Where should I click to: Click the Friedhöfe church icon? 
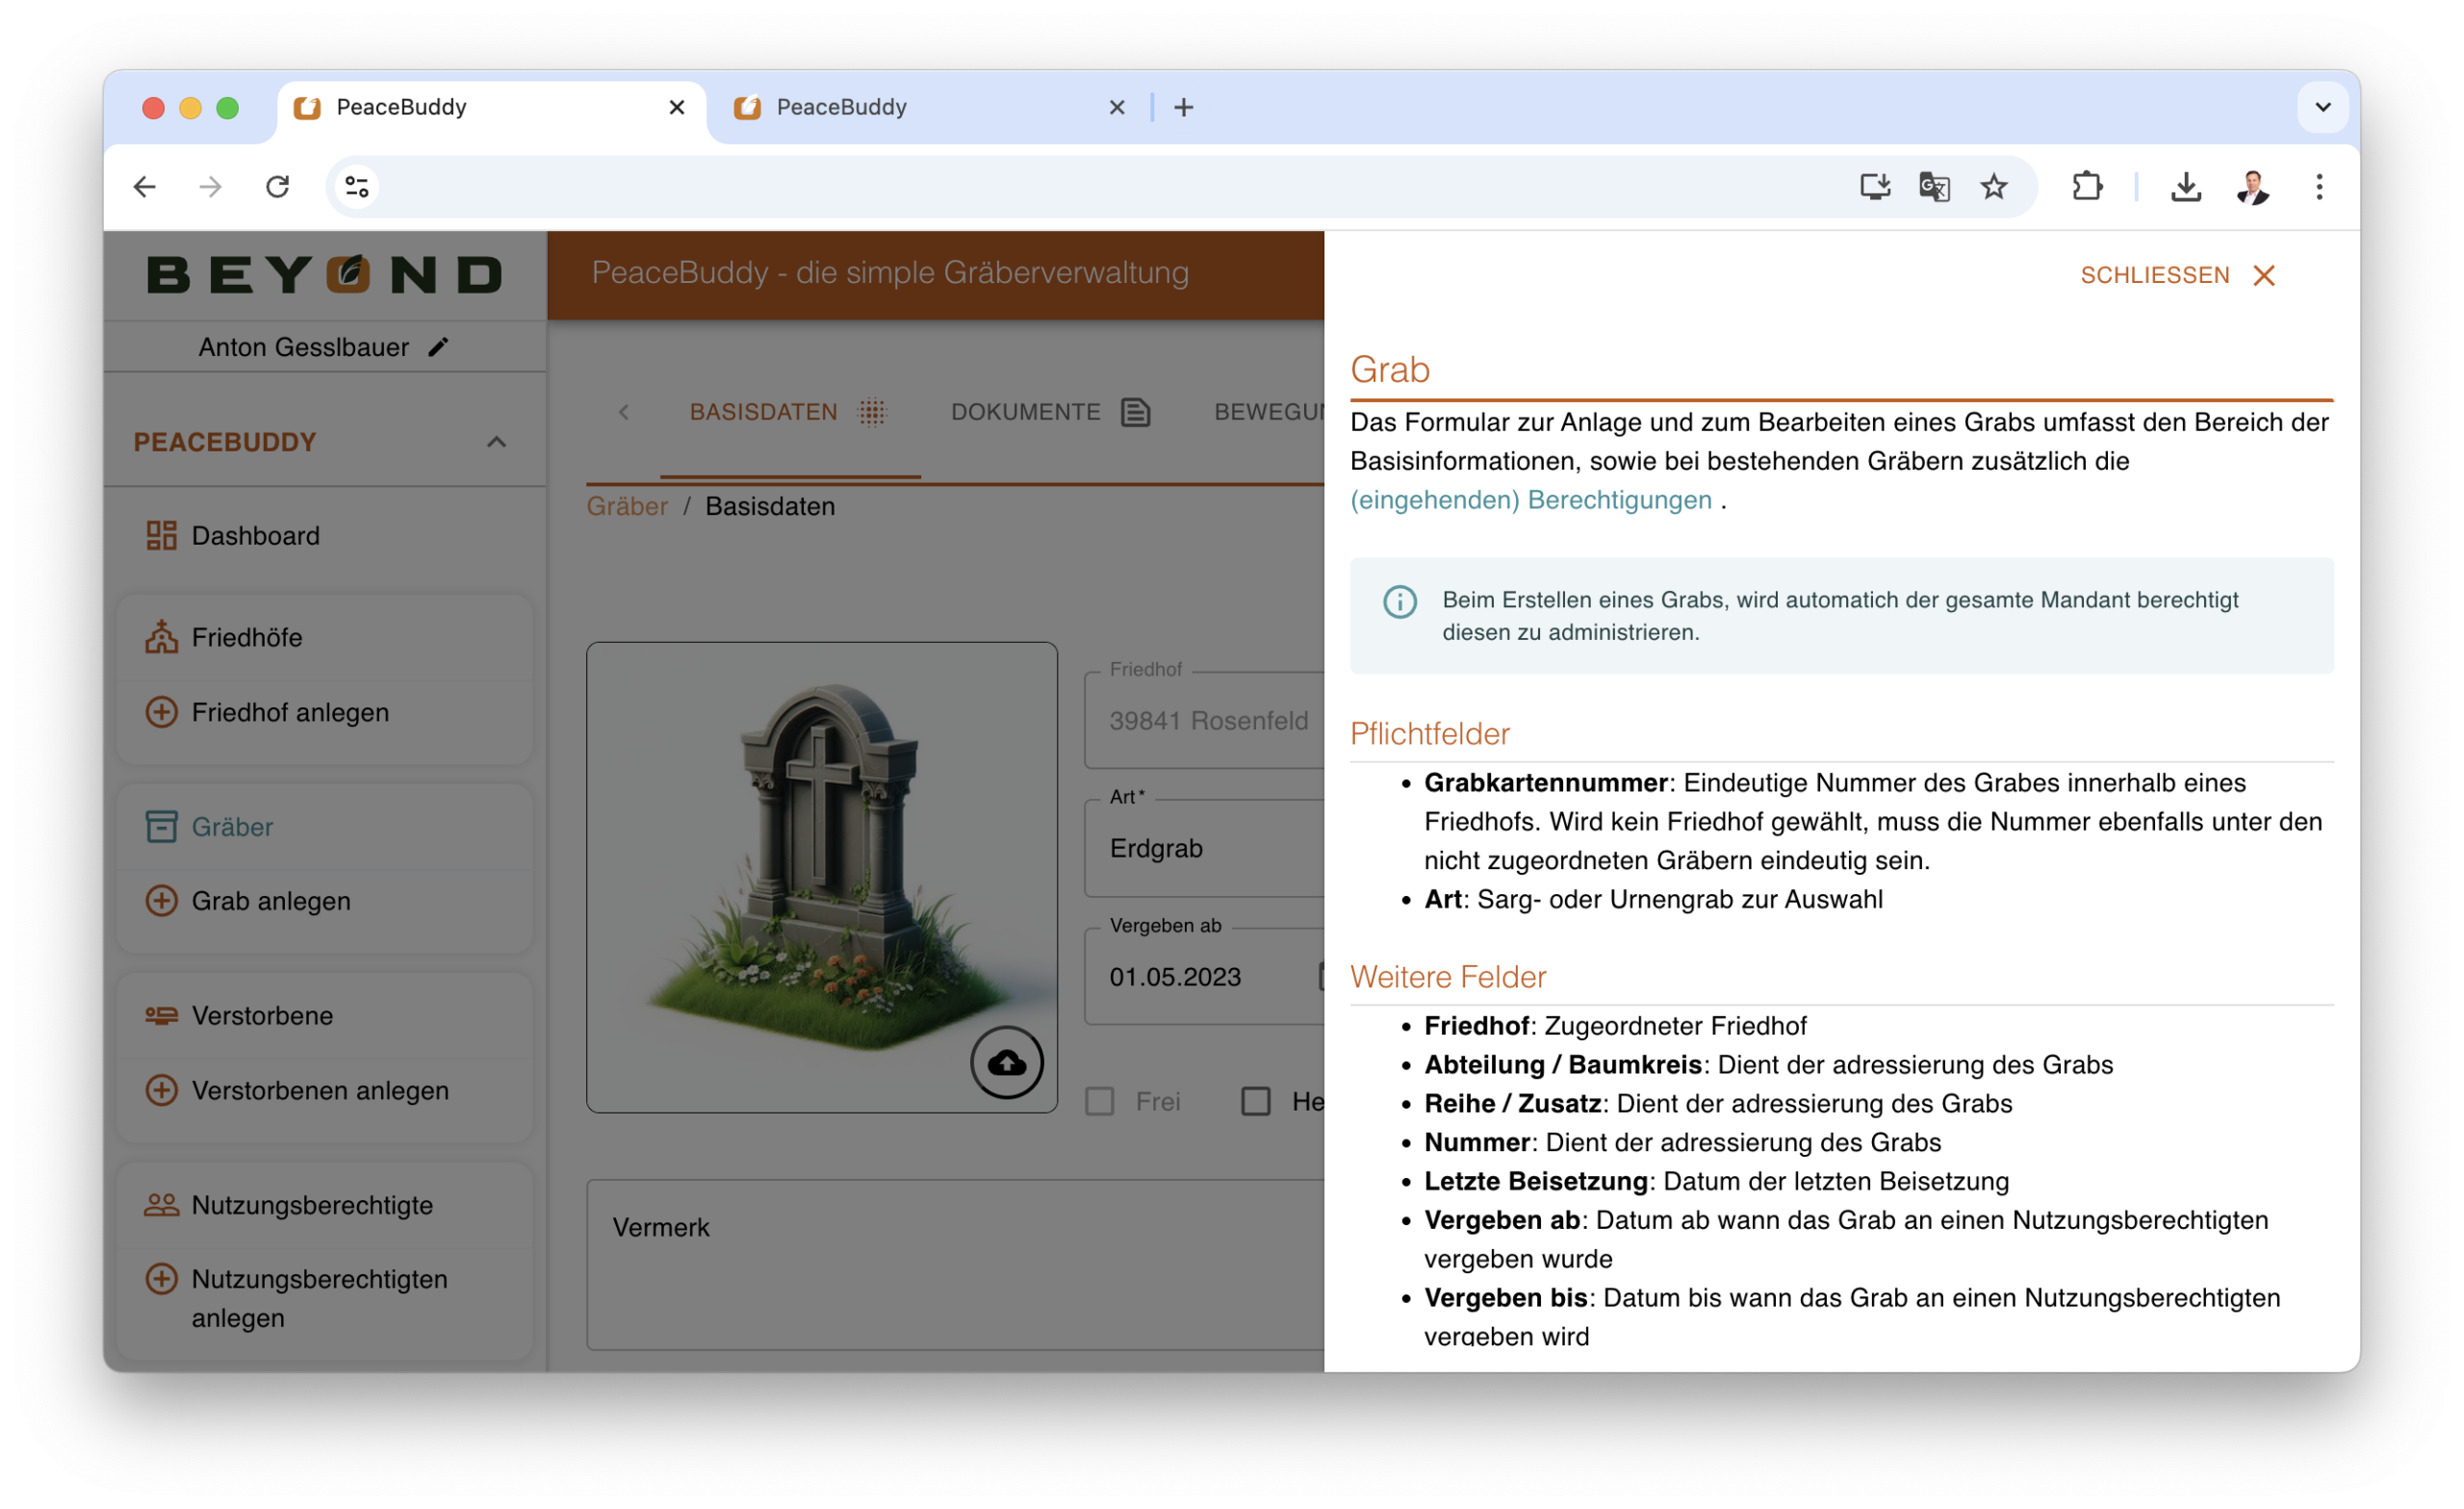161,637
